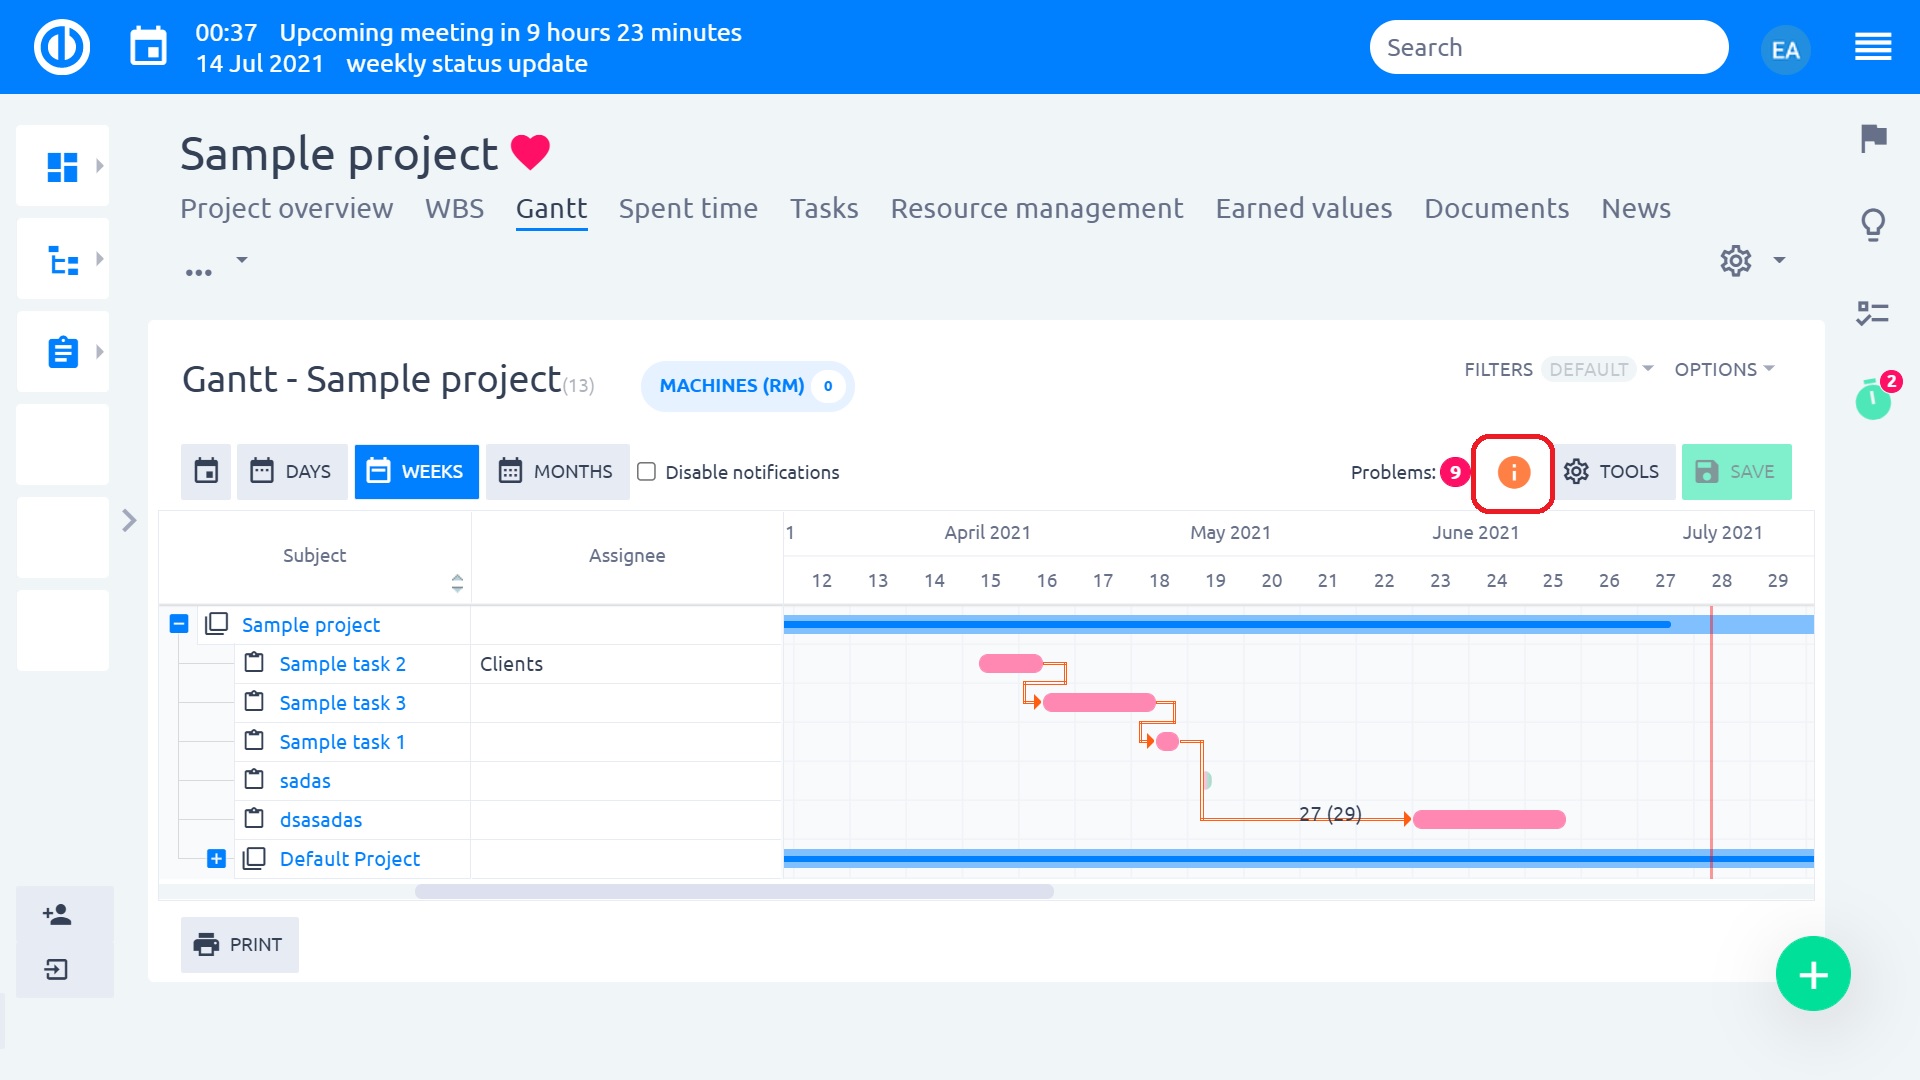
Task: Open the timer icon with badge 2
Action: coord(1873,400)
